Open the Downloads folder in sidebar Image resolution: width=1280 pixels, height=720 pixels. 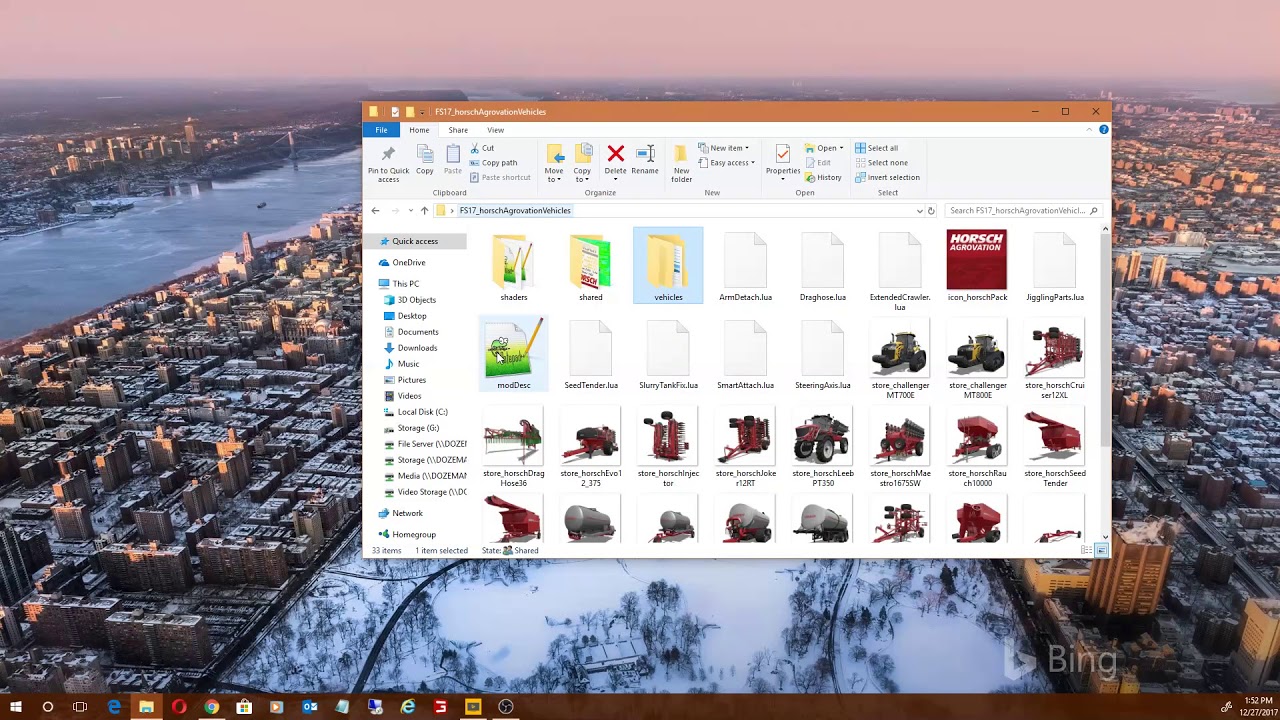tap(417, 348)
